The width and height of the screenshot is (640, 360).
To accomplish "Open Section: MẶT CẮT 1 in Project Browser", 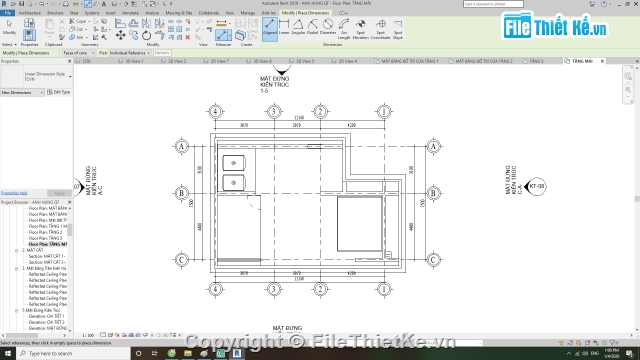I will tap(47, 256).
